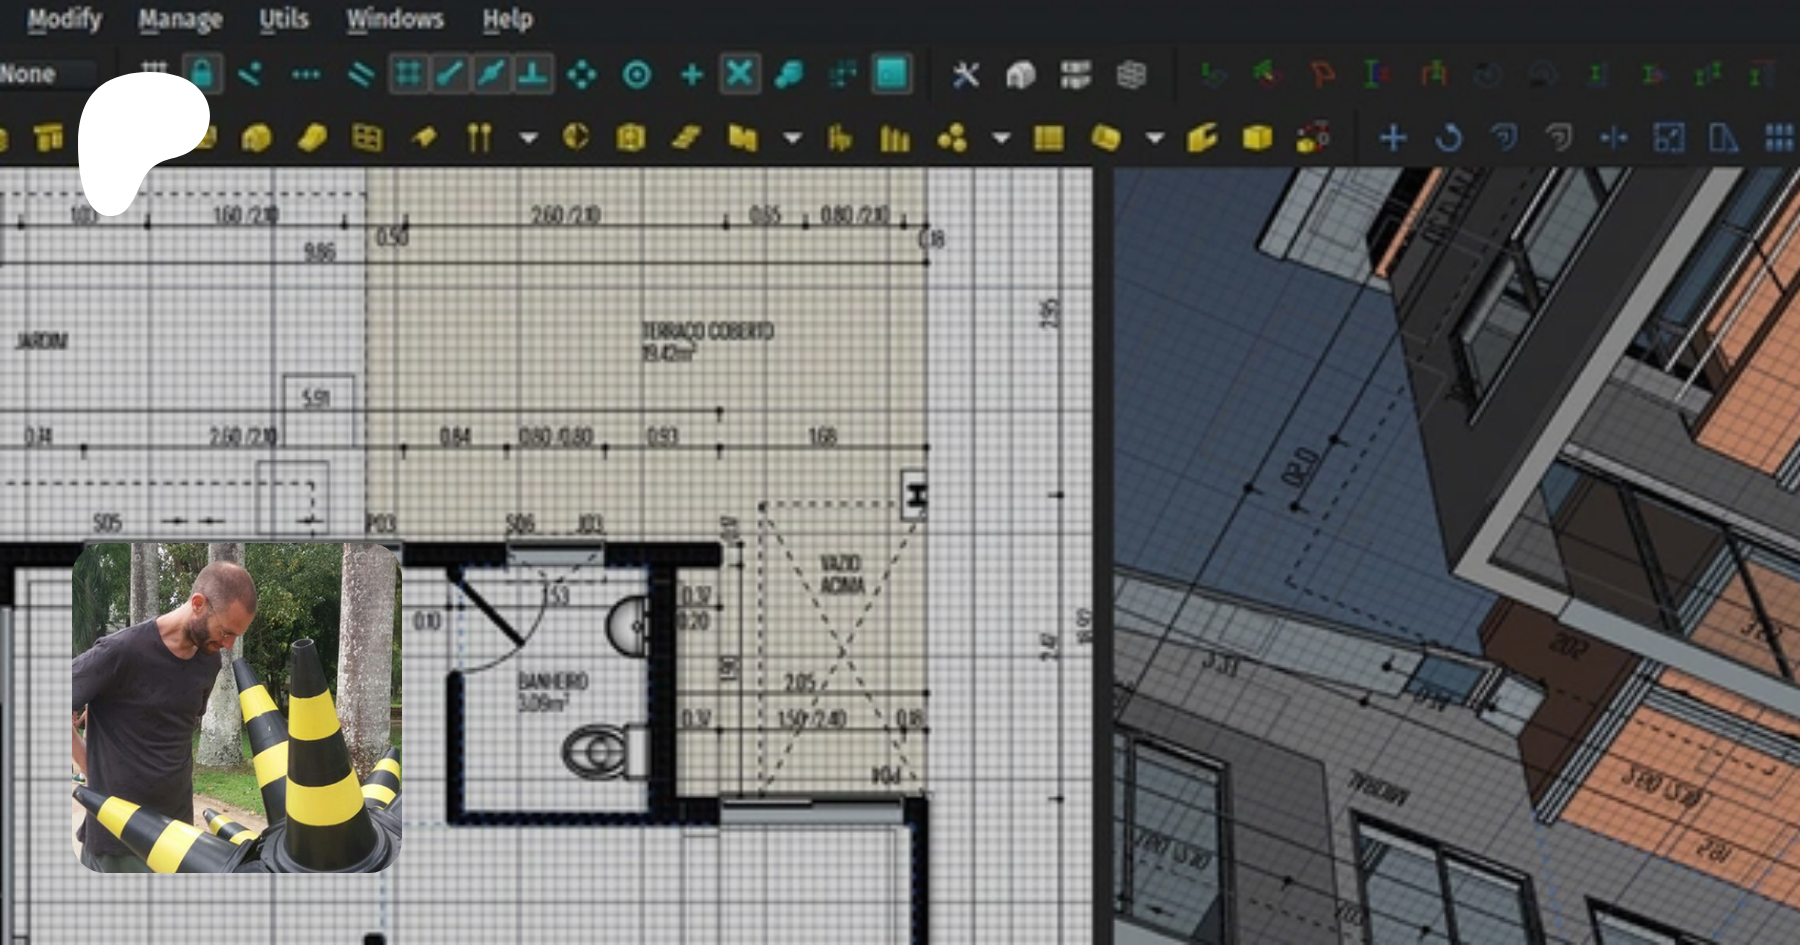This screenshot has width=1800, height=945.
Task: Open the Utils menu
Action: [x=284, y=19]
